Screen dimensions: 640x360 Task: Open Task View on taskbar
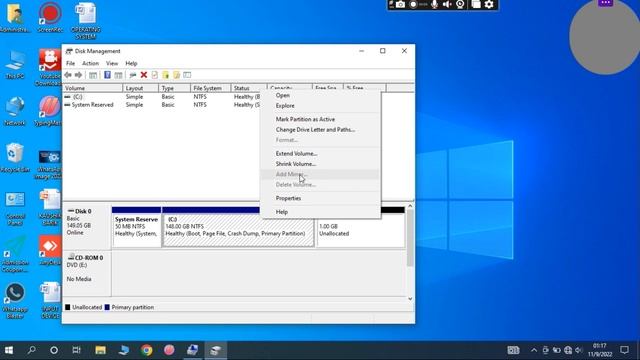click(76, 350)
